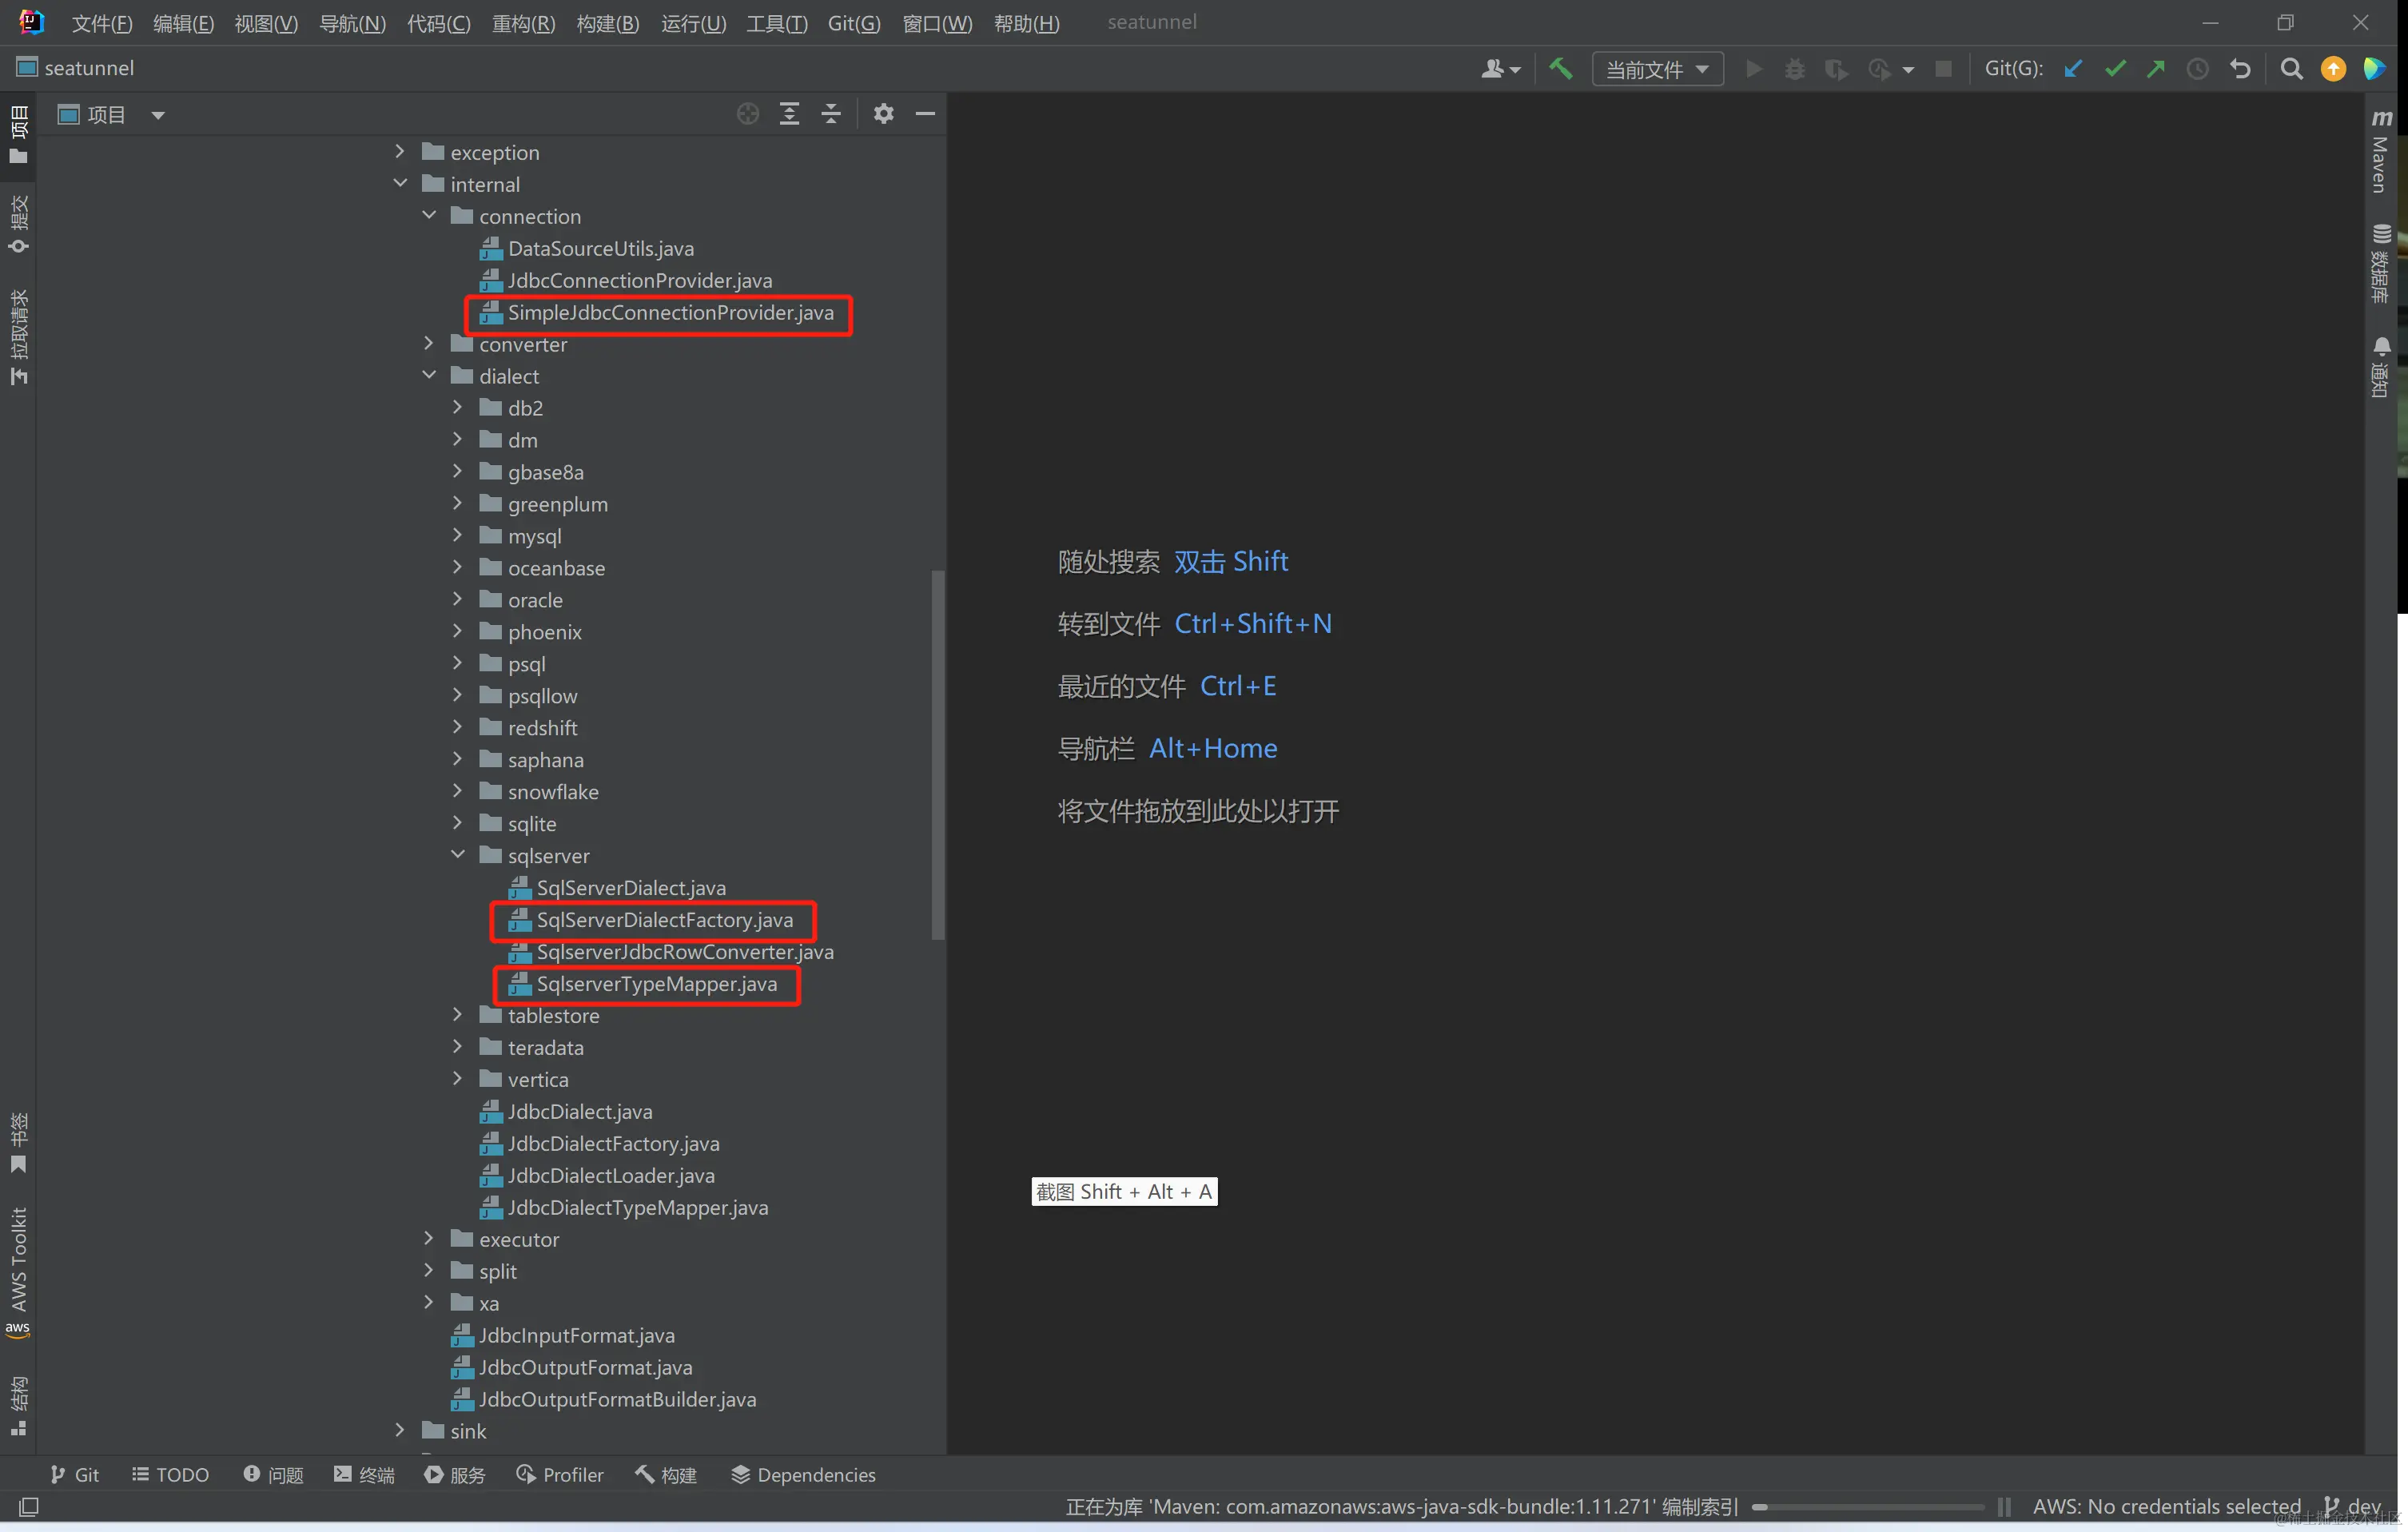Click Expand All in project panel

tap(789, 114)
